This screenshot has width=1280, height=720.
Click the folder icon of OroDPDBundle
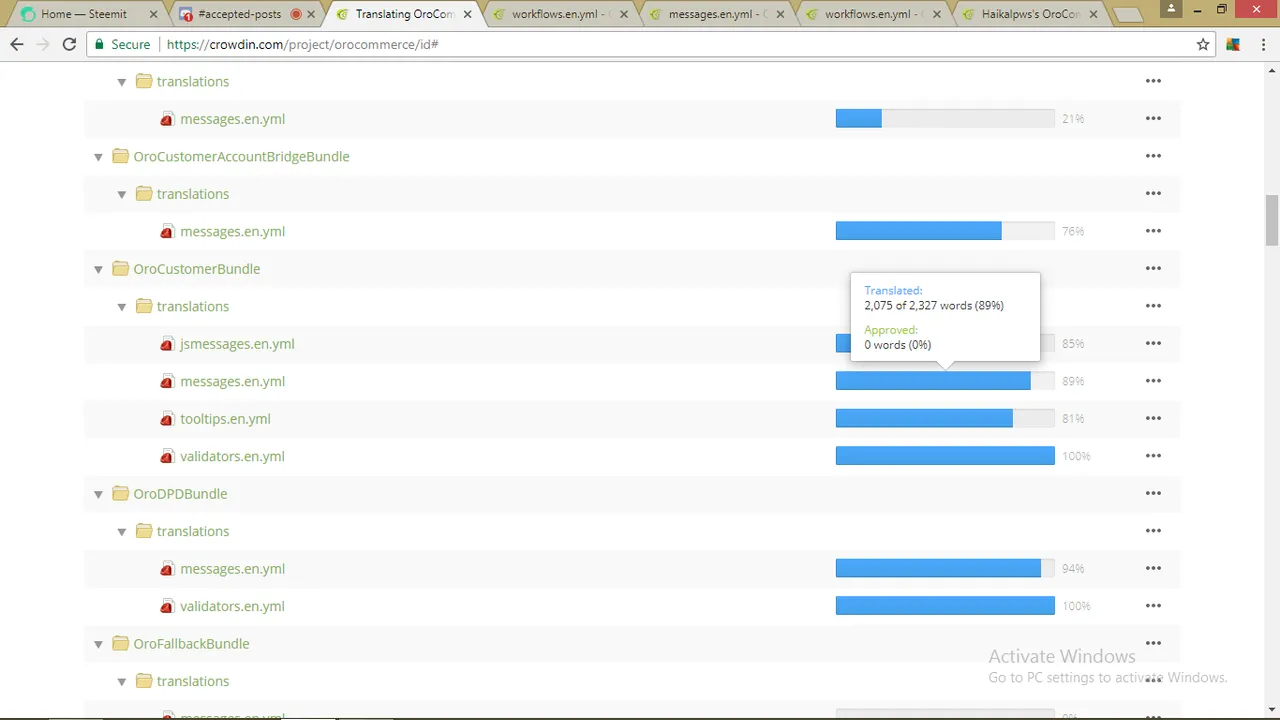120,493
